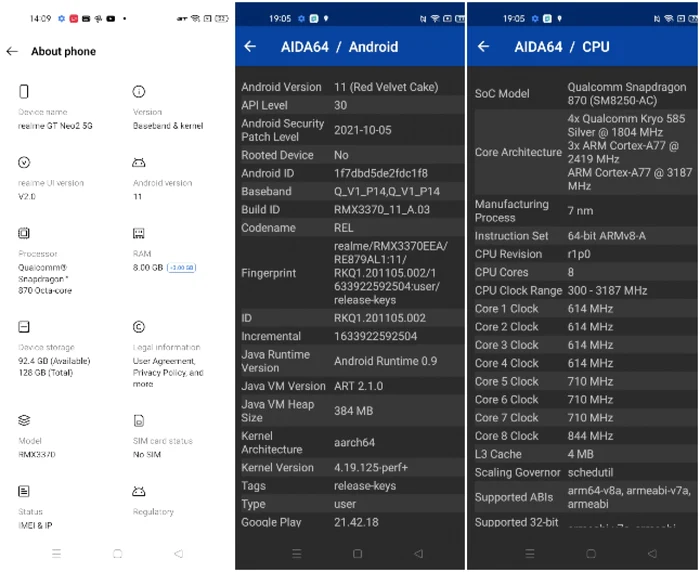Image resolution: width=700 pixels, height=572 pixels.
Task: Tap the Incremental 1633922592504 value
Action: click(375, 336)
